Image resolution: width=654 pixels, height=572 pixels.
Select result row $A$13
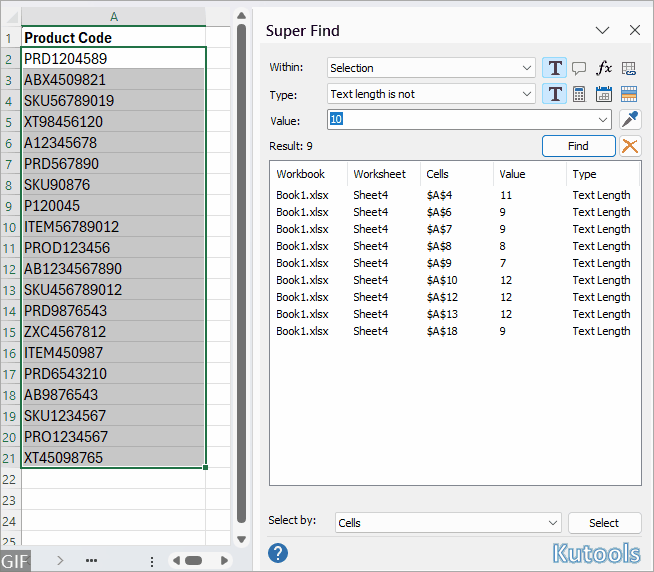(455, 314)
